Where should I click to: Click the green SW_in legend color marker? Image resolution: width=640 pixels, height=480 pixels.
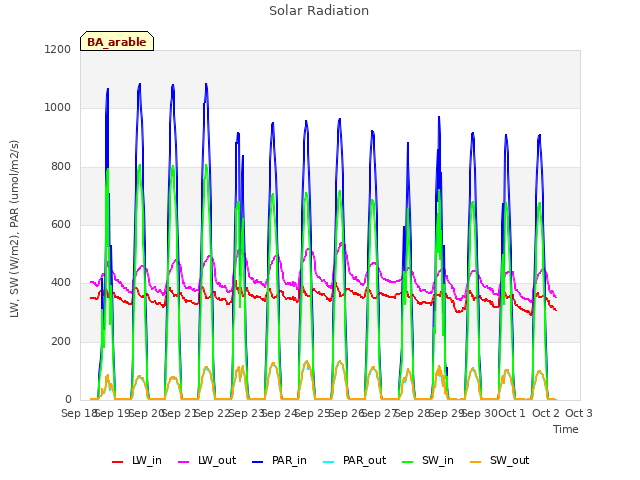(408, 462)
